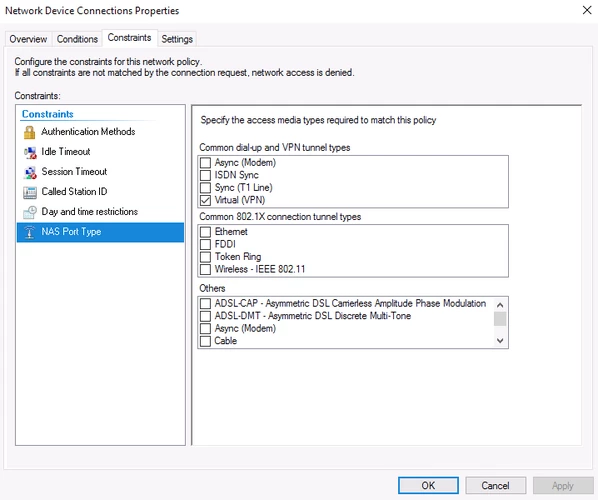598x500 pixels.
Task: Check the ADSL-CAP Asymmetric DSL checkbox
Action: (205, 304)
